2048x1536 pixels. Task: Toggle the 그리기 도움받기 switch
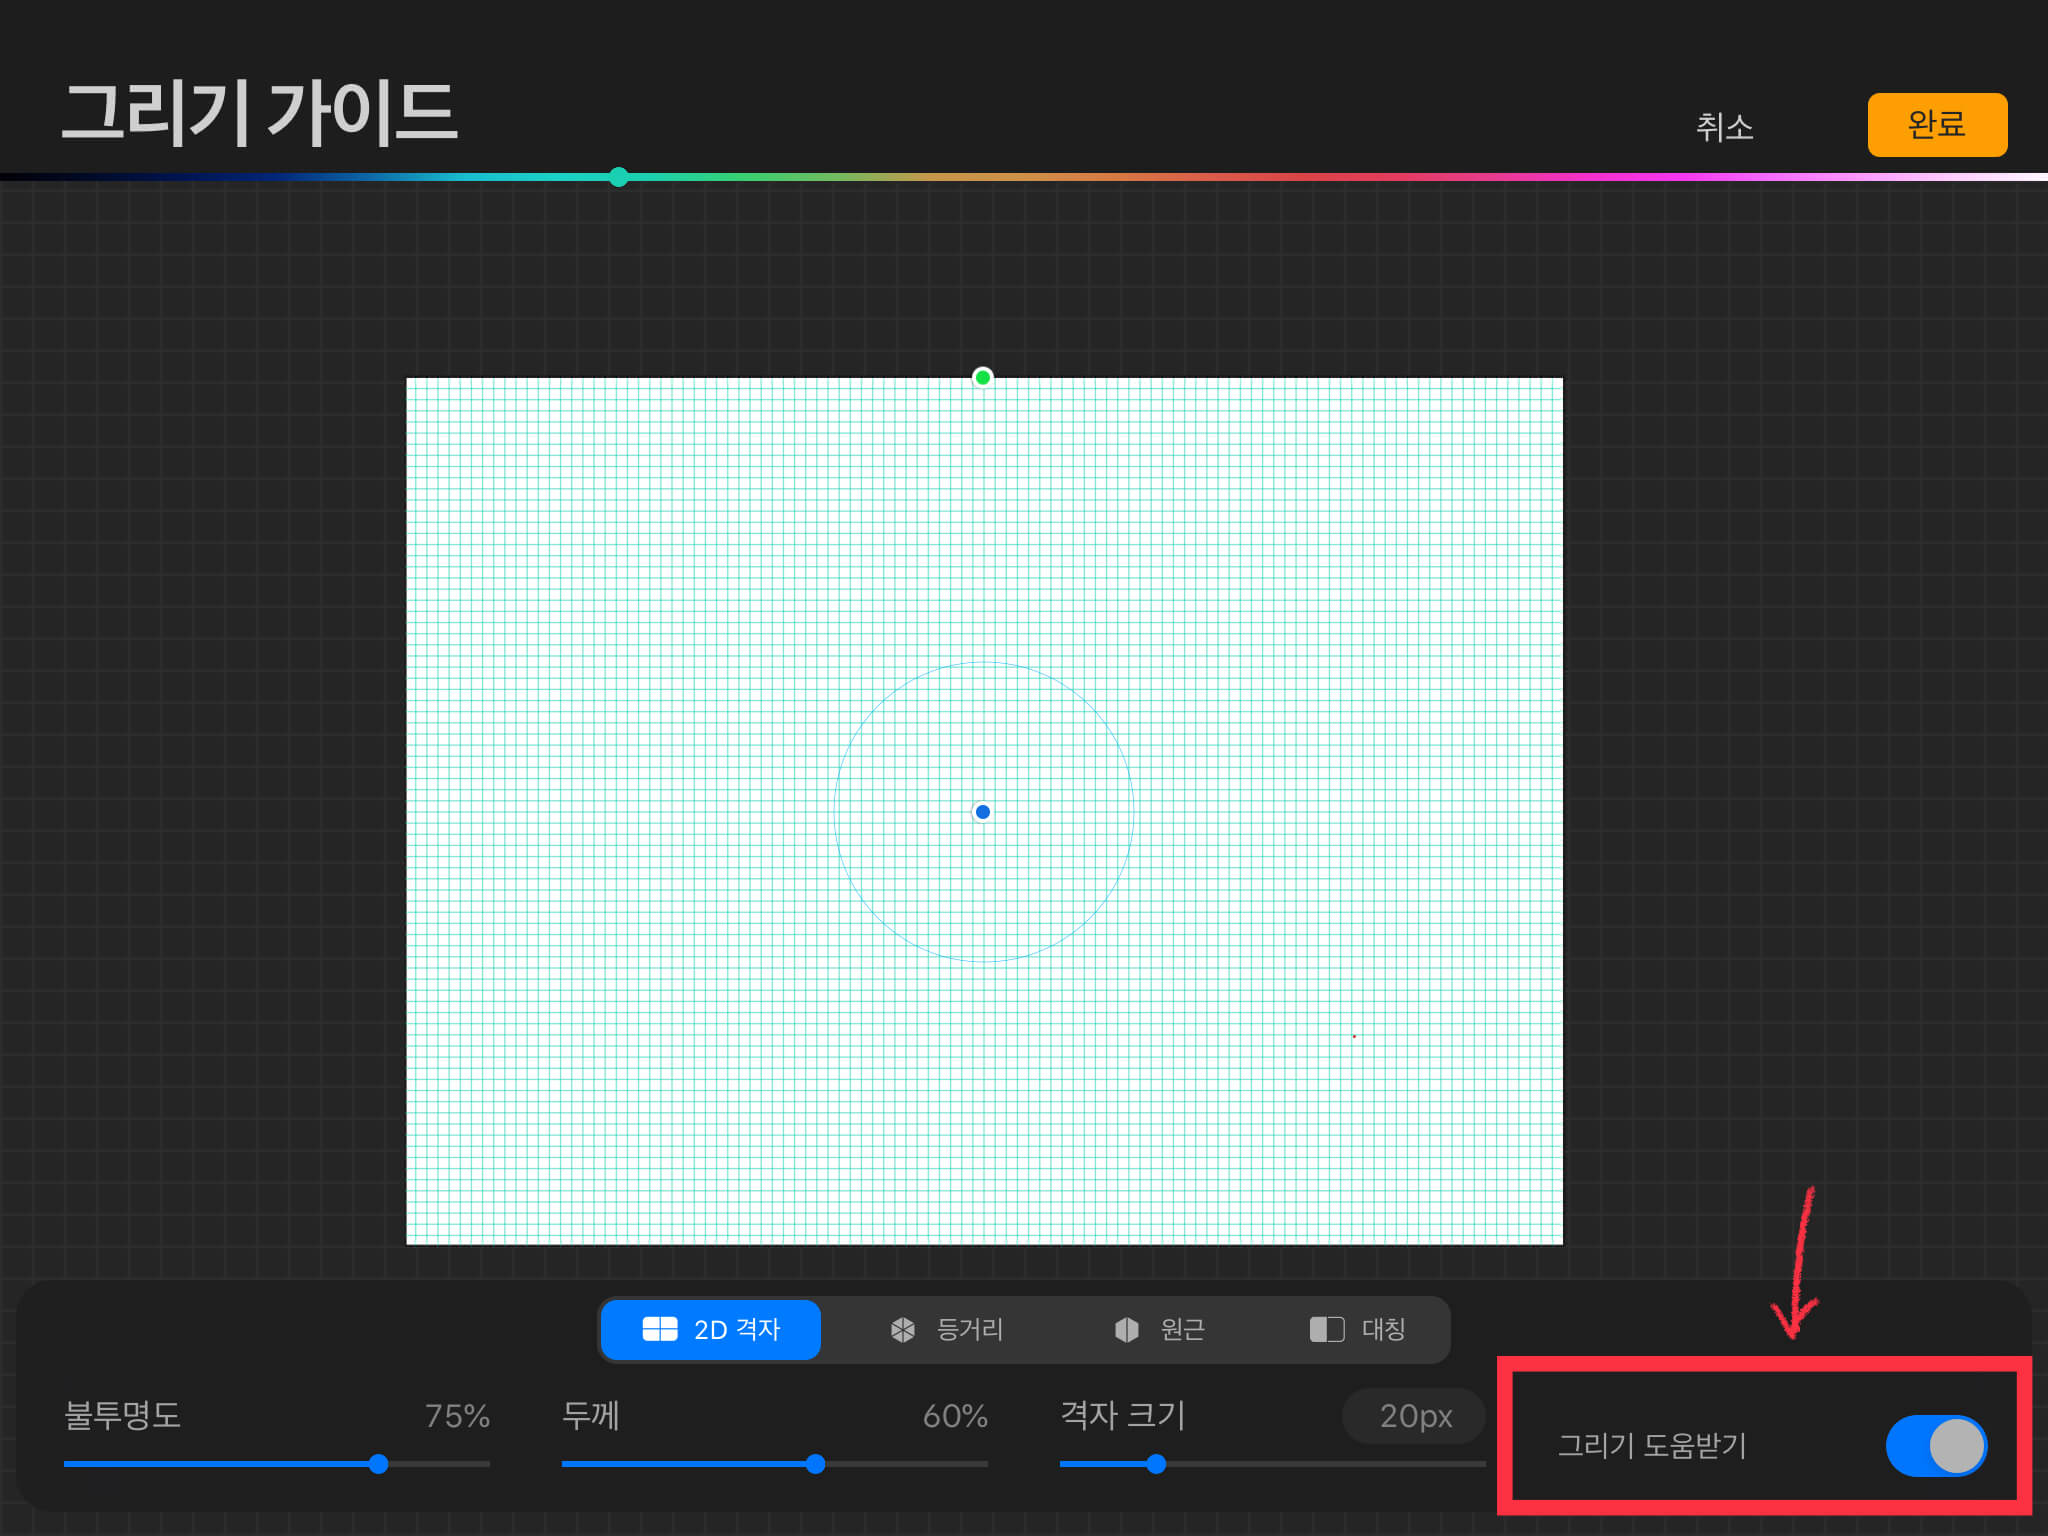click(x=1936, y=1445)
